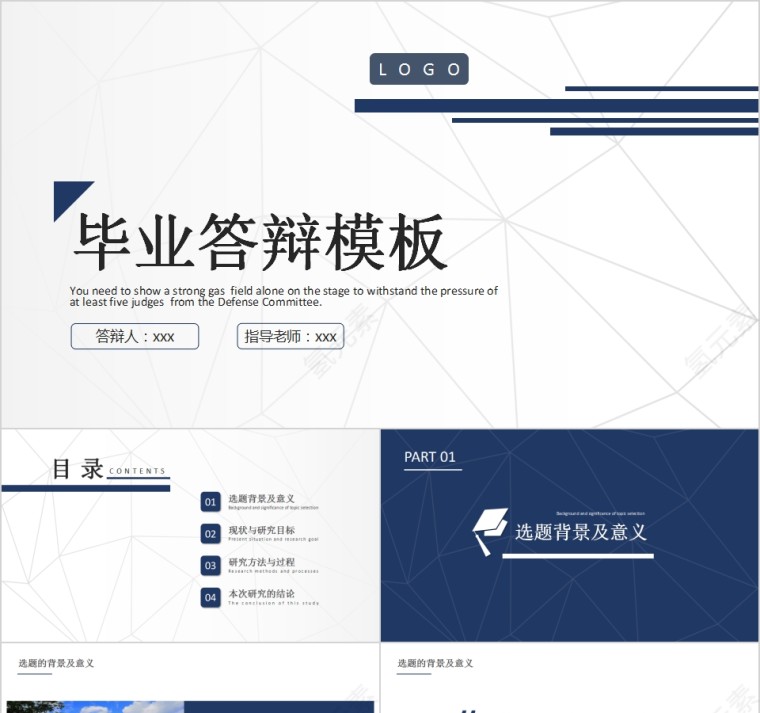The width and height of the screenshot is (760, 713).
Task: Select contents item 现状与研究目标
Action: (261, 530)
